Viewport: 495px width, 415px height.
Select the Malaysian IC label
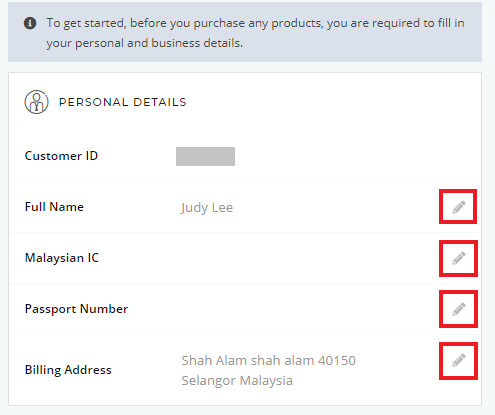tap(62, 258)
